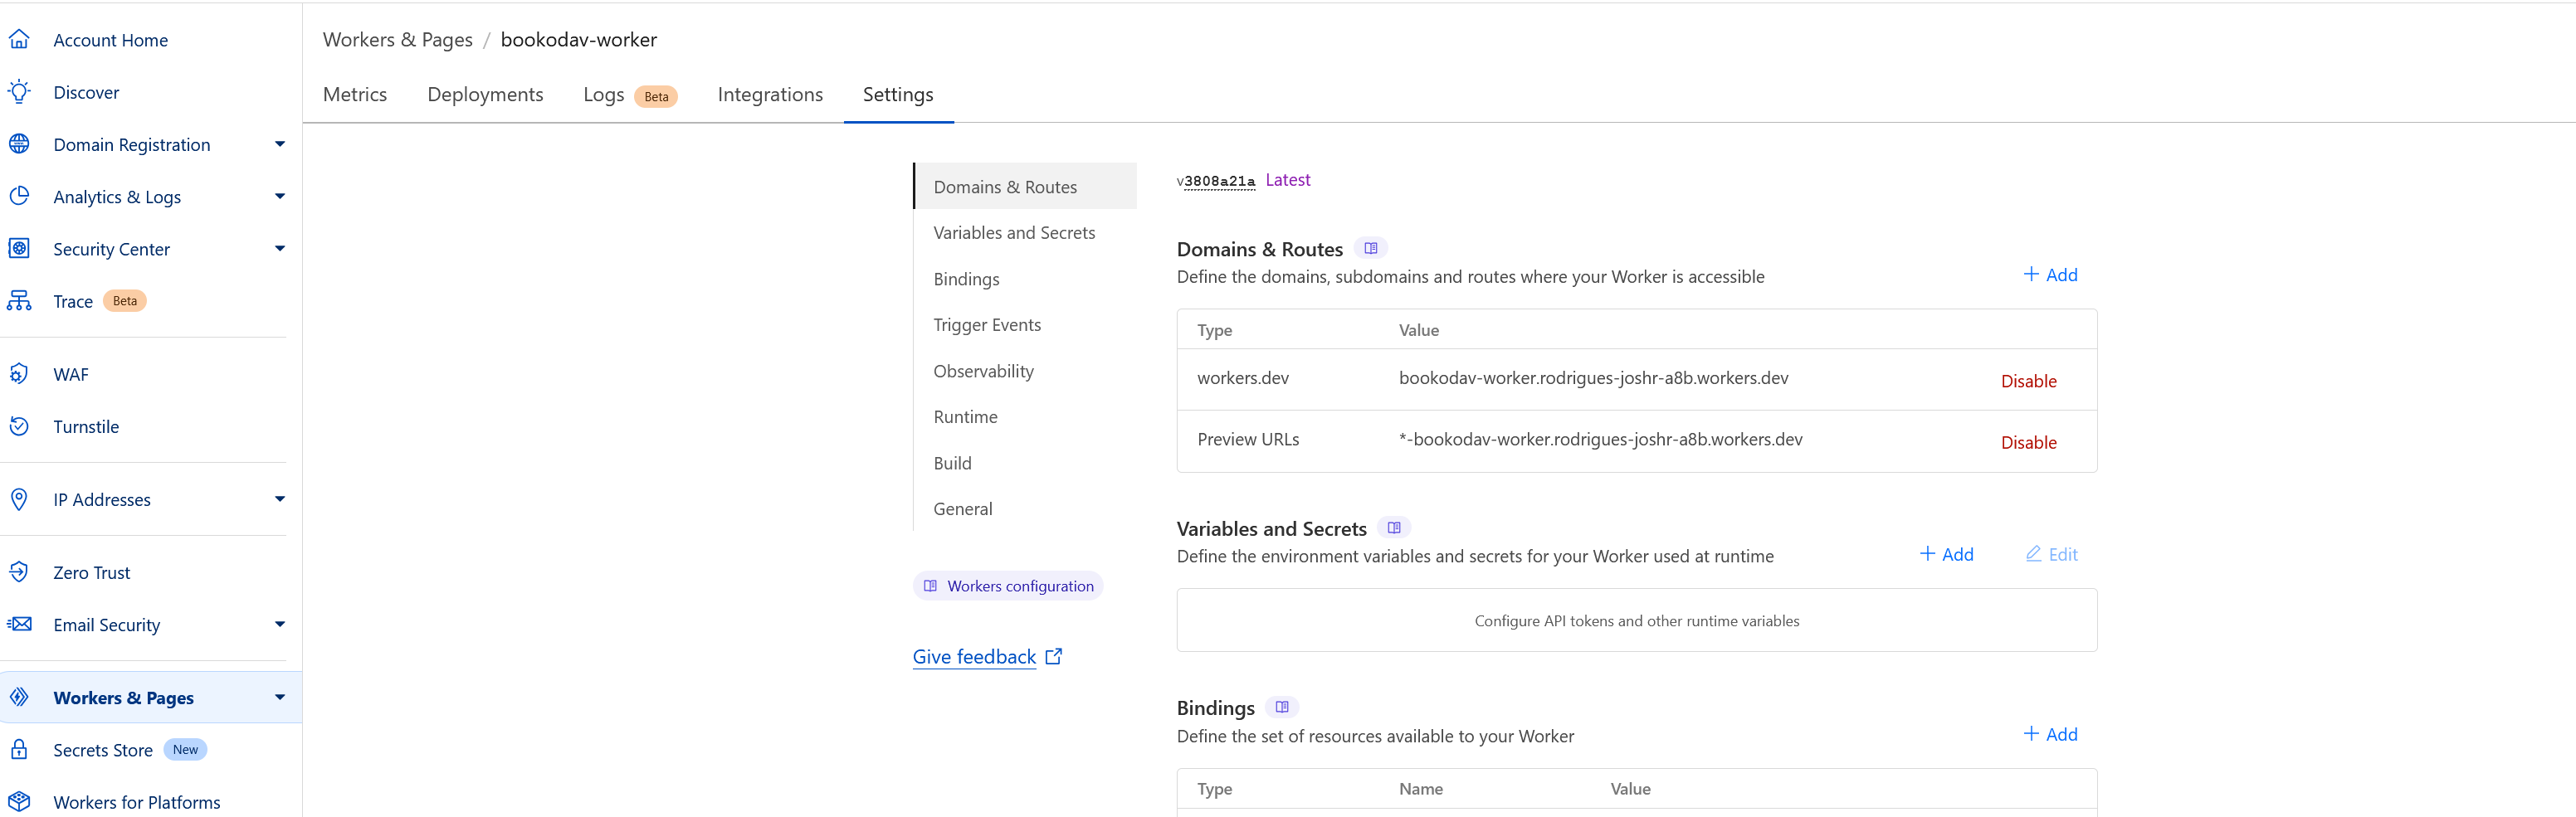Open Zero Trust in sidebar
The height and width of the screenshot is (817, 2576).
tap(92, 572)
